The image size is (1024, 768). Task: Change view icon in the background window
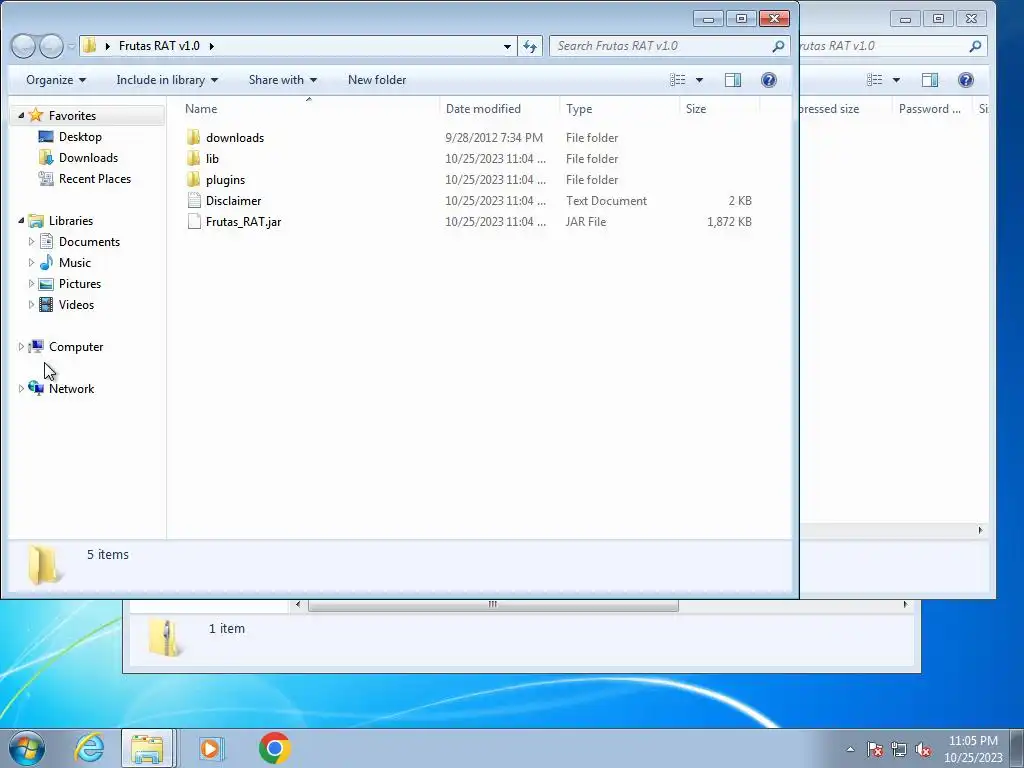click(874, 80)
